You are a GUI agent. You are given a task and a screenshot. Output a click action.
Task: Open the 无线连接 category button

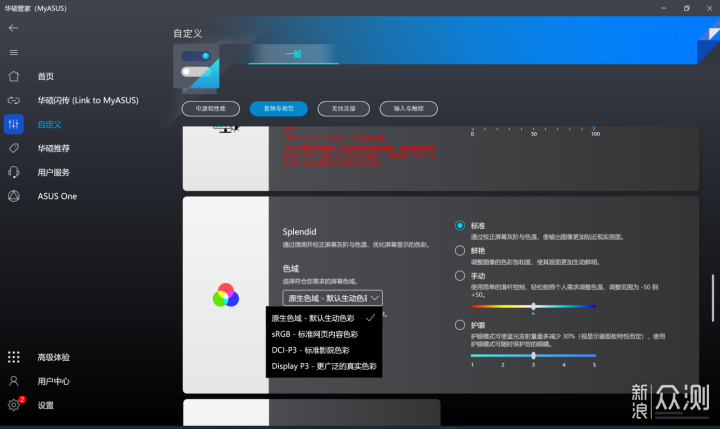(343, 109)
